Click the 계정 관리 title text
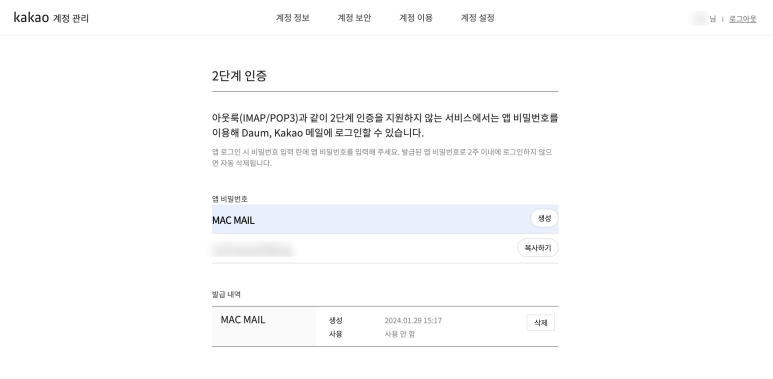Image resolution: width=773 pixels, height=379 pixels. (70, 19)
